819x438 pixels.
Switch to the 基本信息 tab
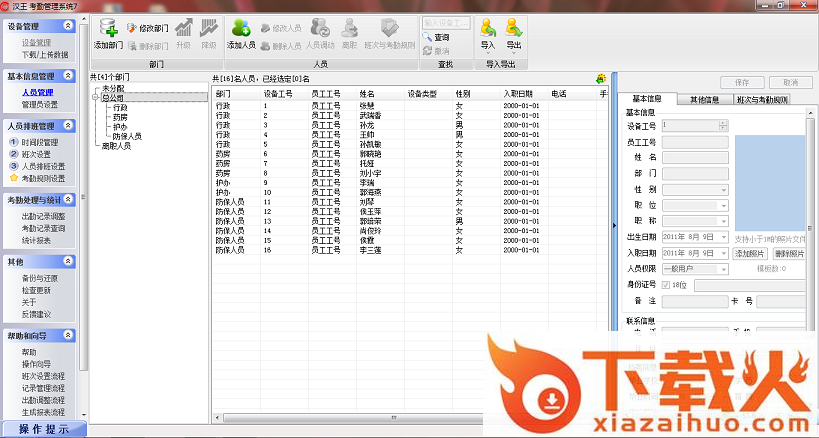(x=647, y=99)
